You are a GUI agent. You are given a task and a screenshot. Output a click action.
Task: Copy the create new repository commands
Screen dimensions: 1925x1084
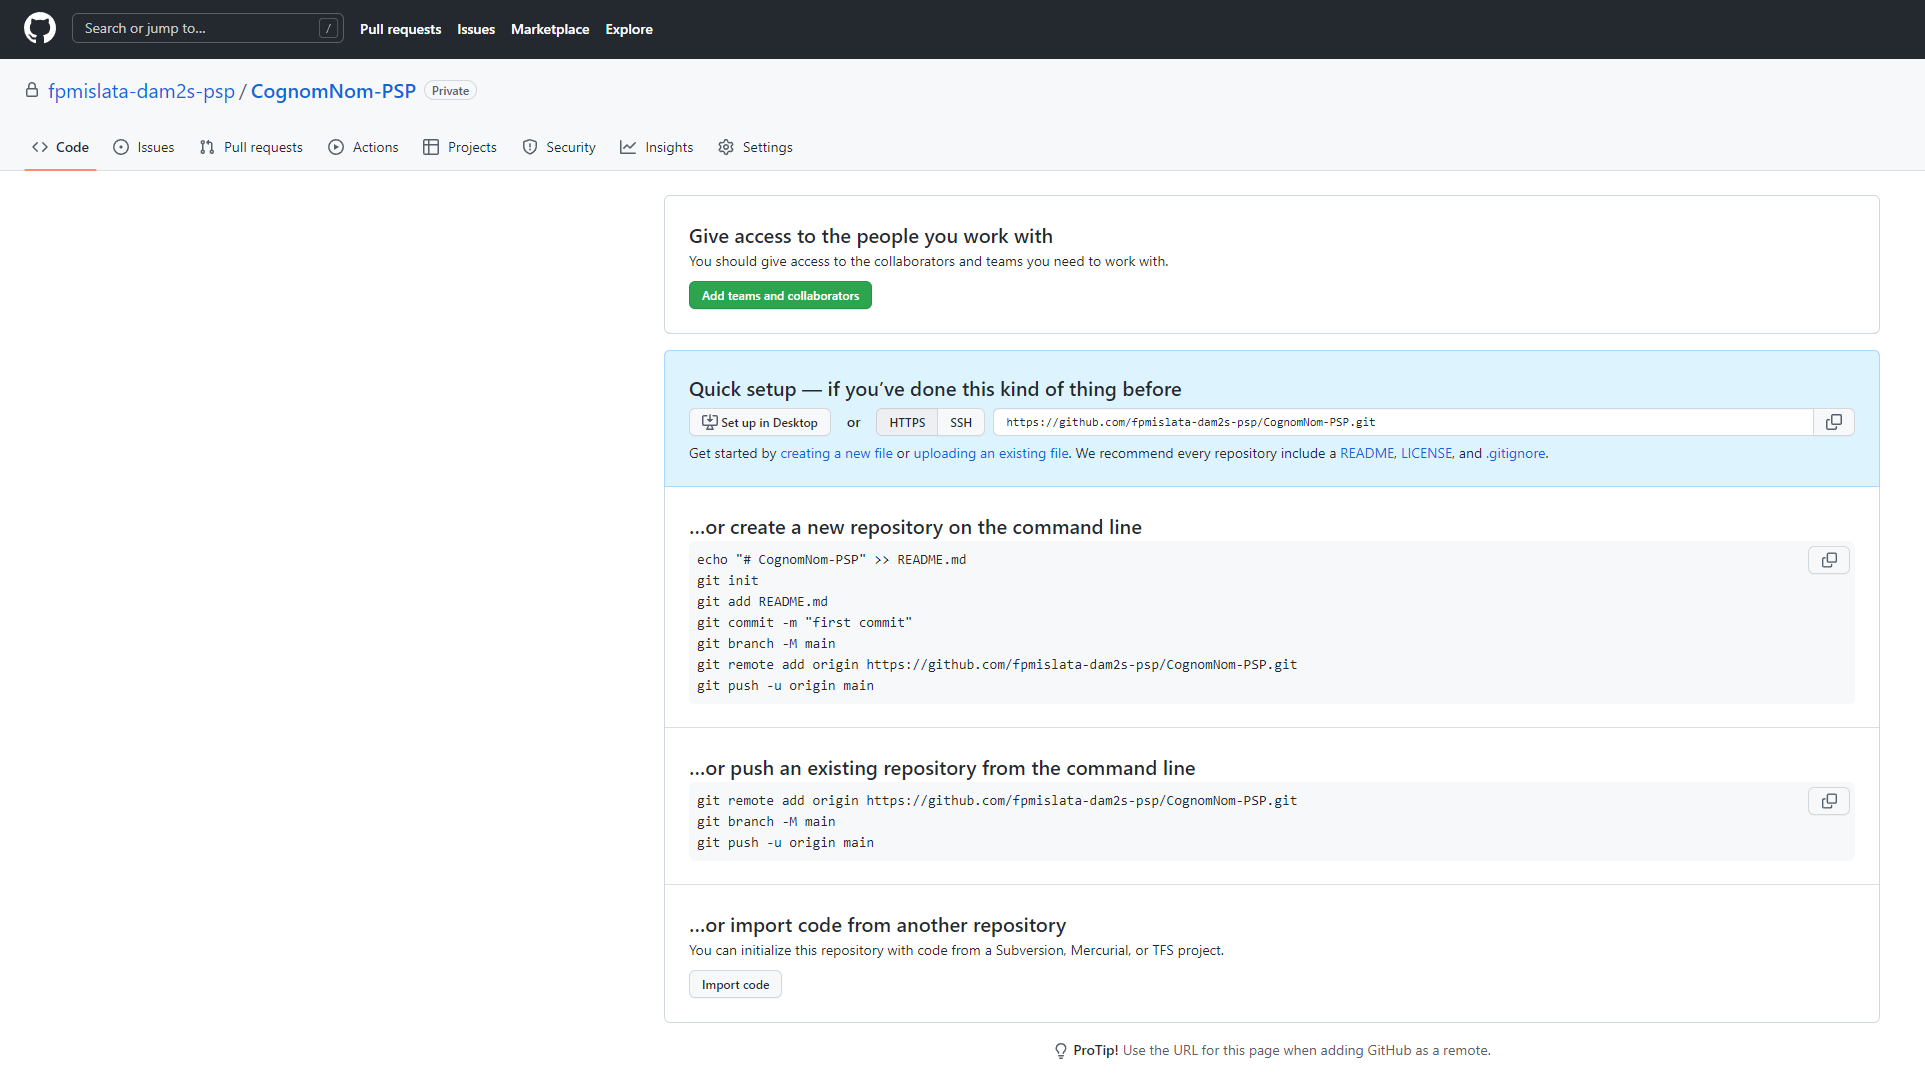(x=1829, y=560)
